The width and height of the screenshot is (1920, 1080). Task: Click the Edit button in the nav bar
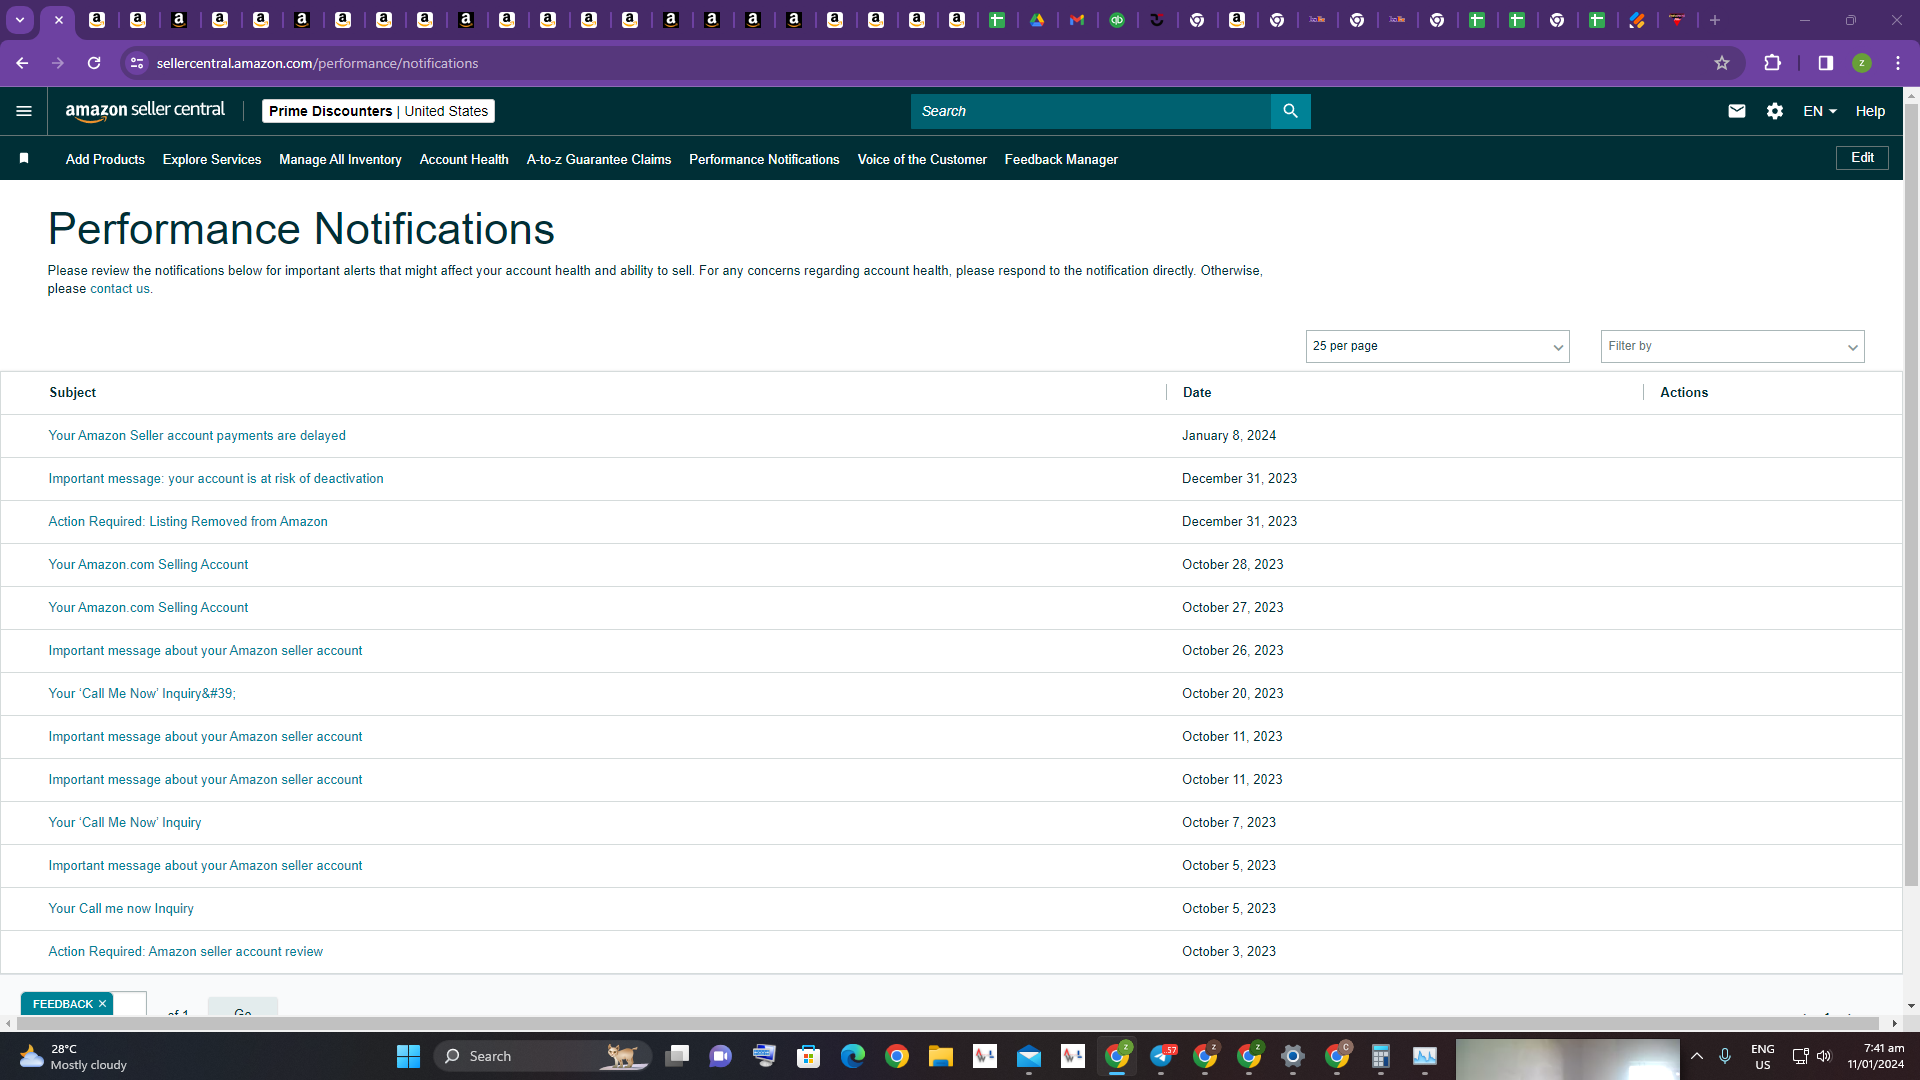[x=1862, y=158]
